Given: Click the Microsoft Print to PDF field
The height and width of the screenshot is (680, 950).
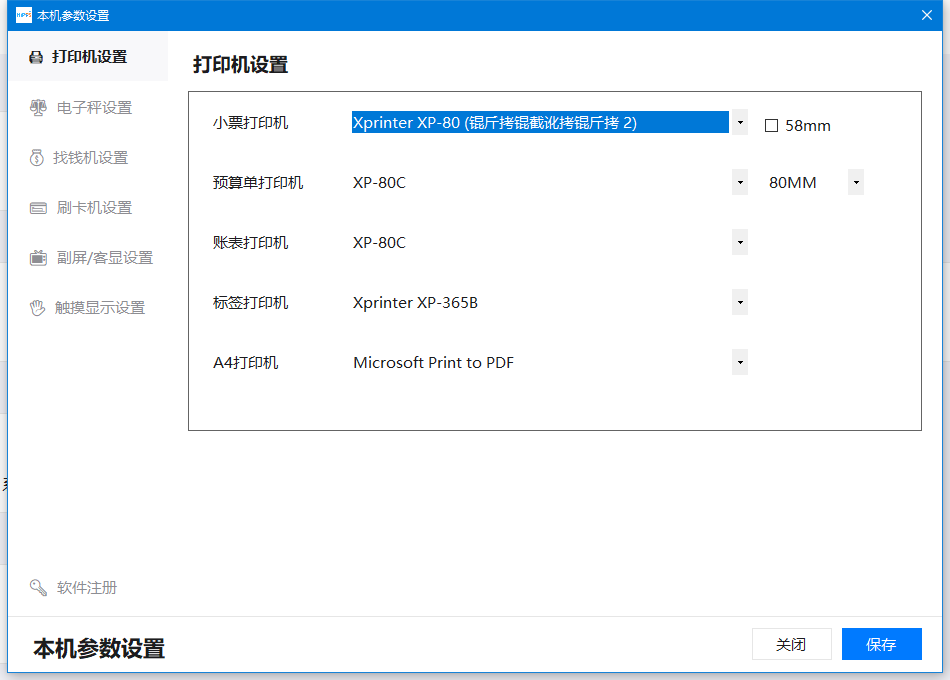Looking at the screenshot, I should [x=540, y=362].
